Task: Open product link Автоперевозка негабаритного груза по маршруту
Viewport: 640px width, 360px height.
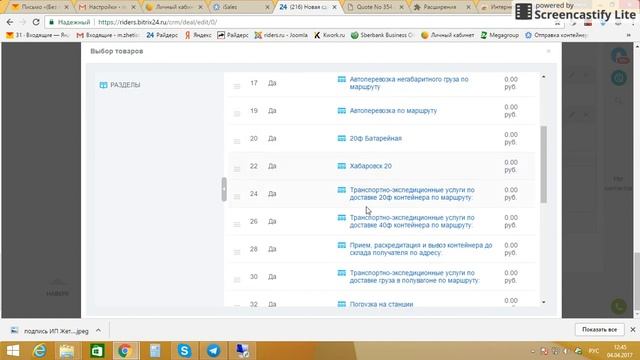Action: [x=409, y=83]
